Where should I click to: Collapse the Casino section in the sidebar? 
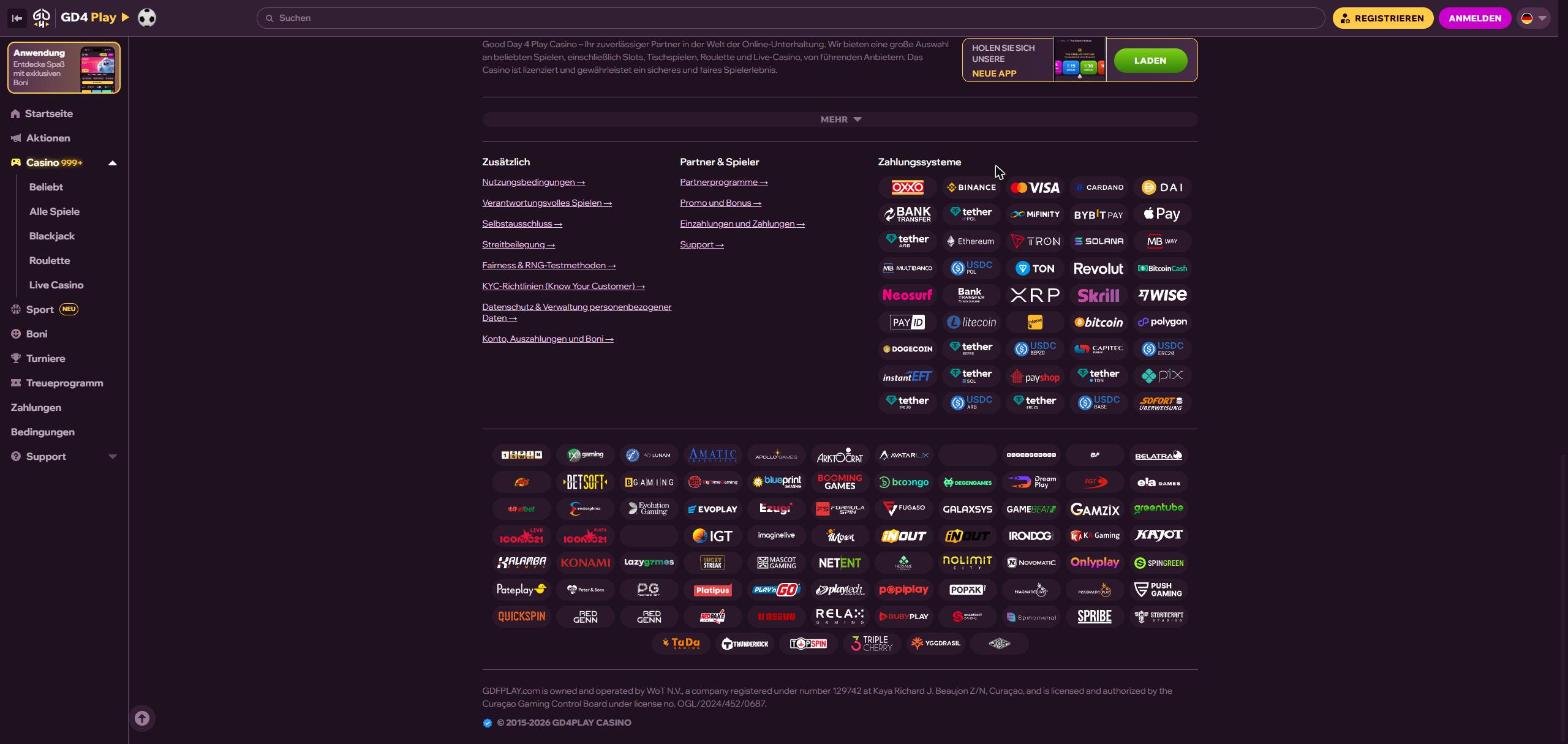112,163
